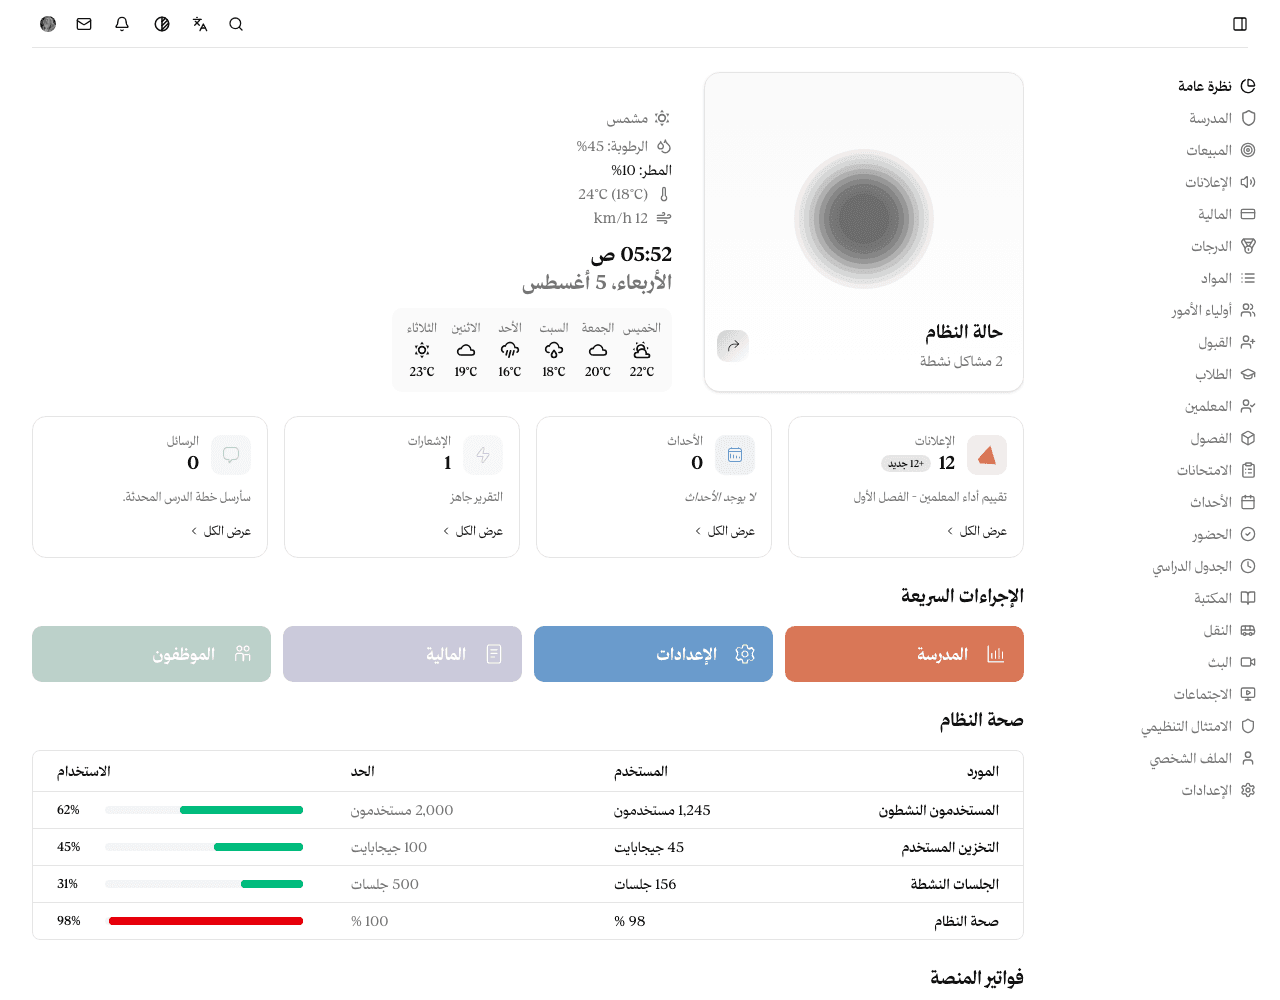Screen dimensions: 1280x1000
Task: Toggle the sidebar panel icon
Action: [1240, 24]
